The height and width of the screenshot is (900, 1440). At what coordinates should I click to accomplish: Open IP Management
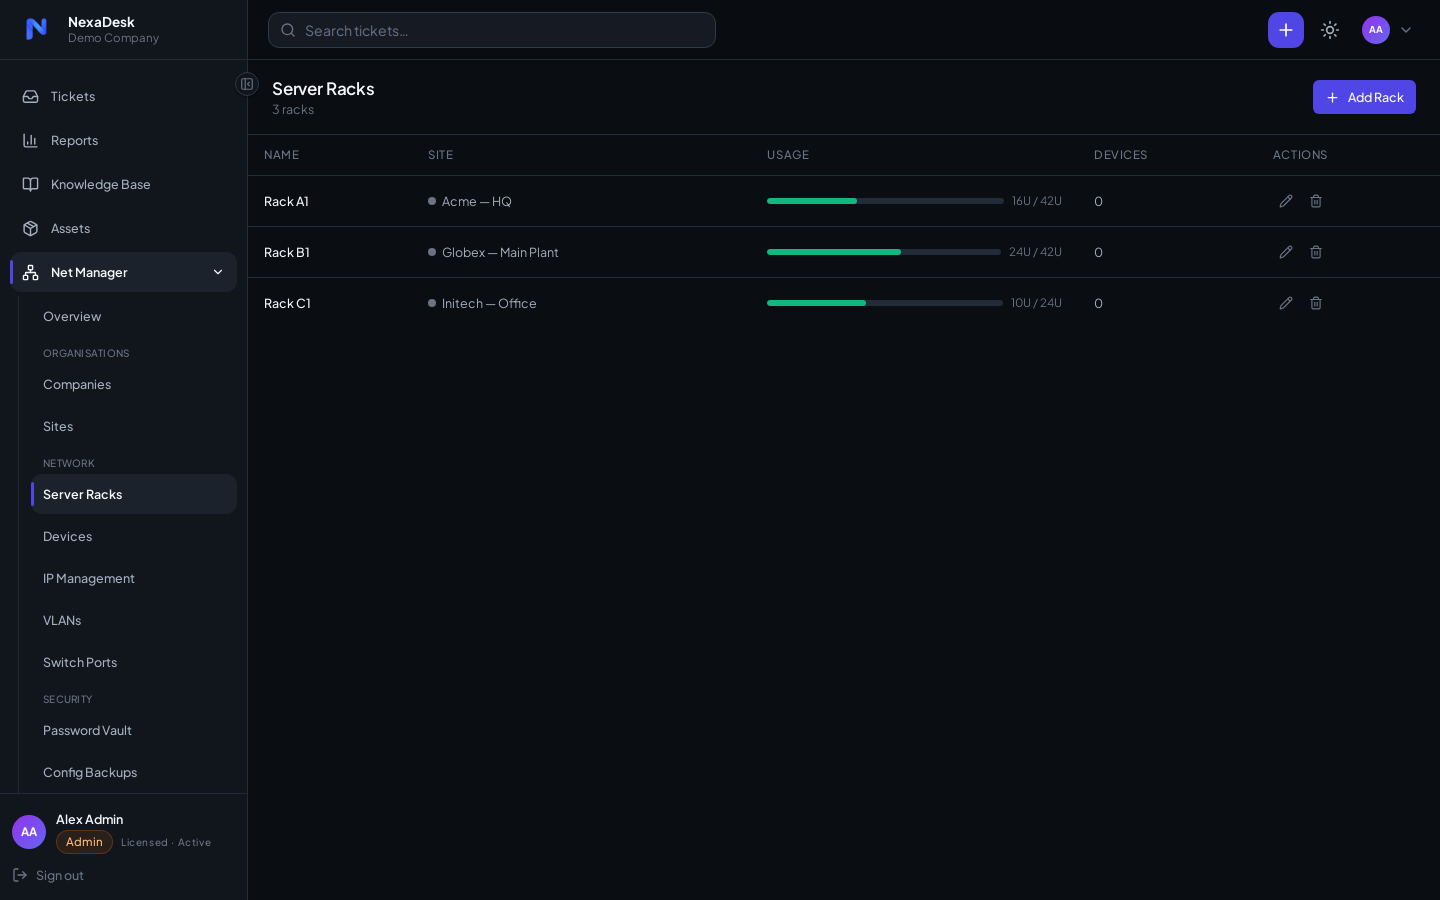[x=134, y=579]
